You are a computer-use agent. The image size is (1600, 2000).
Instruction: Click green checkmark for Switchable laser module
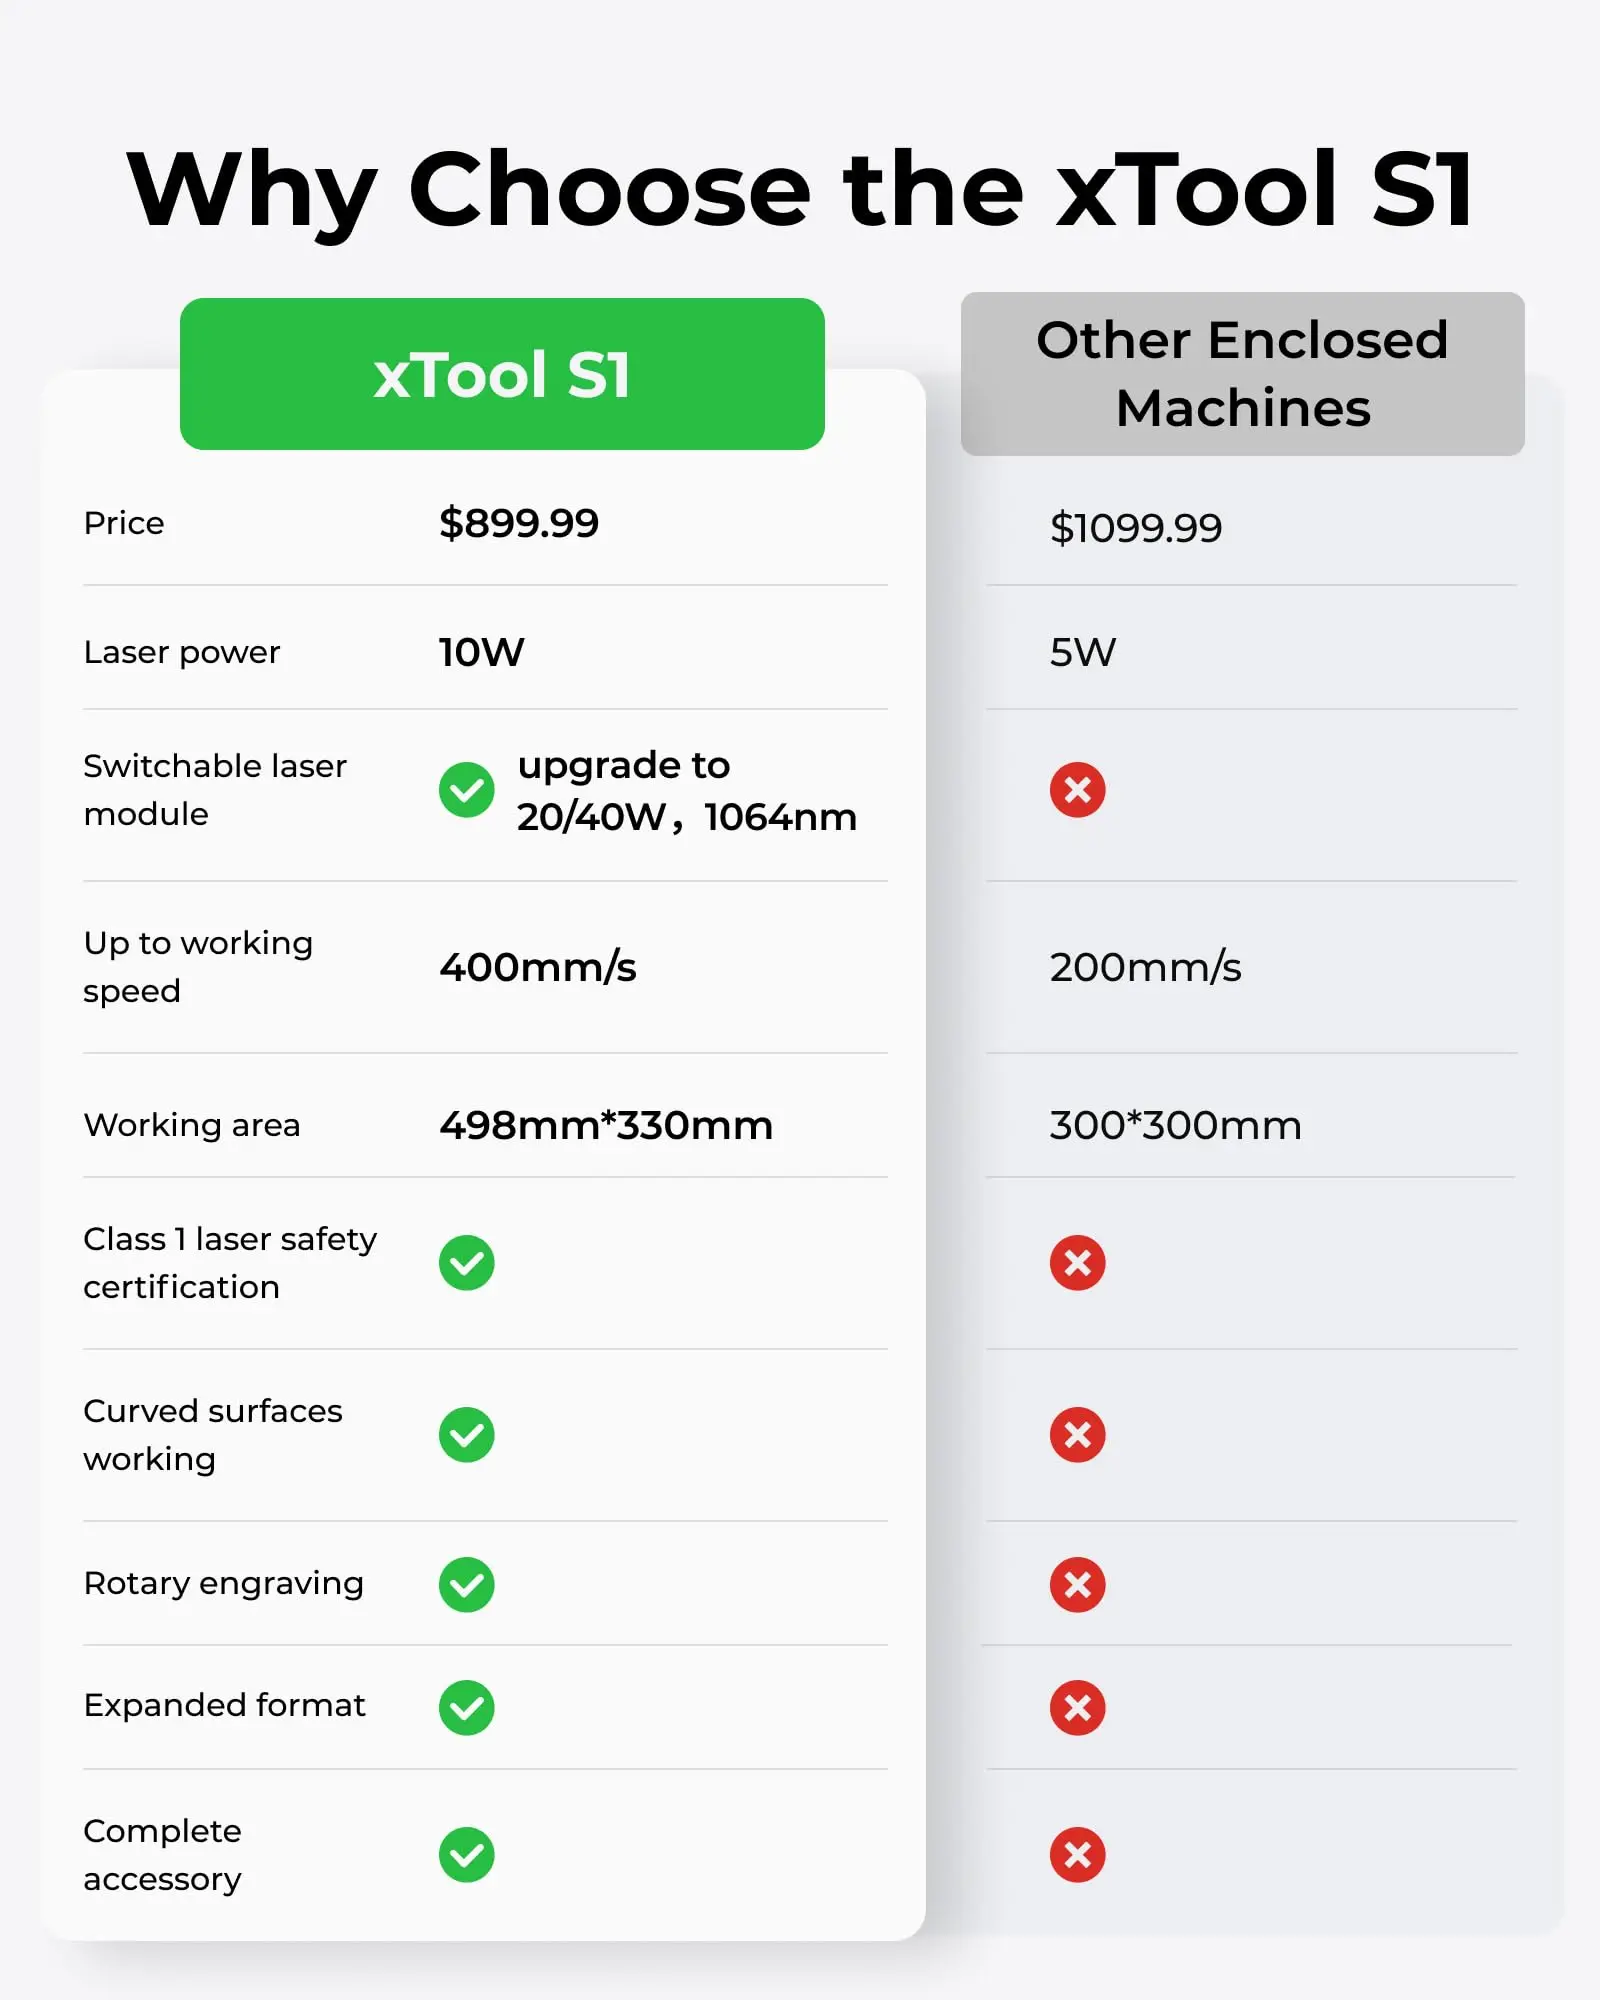[467, 790]
